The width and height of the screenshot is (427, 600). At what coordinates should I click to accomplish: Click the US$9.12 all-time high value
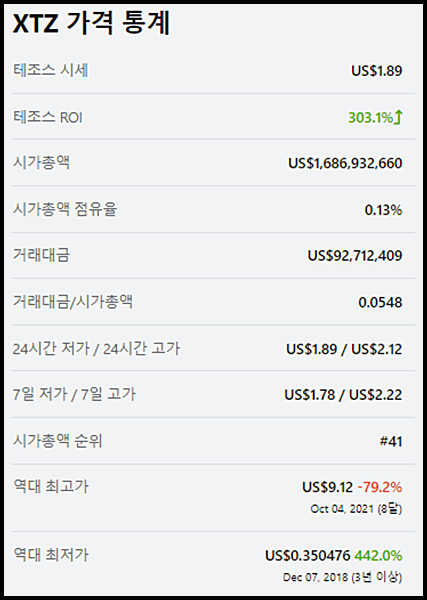point(328,488)
